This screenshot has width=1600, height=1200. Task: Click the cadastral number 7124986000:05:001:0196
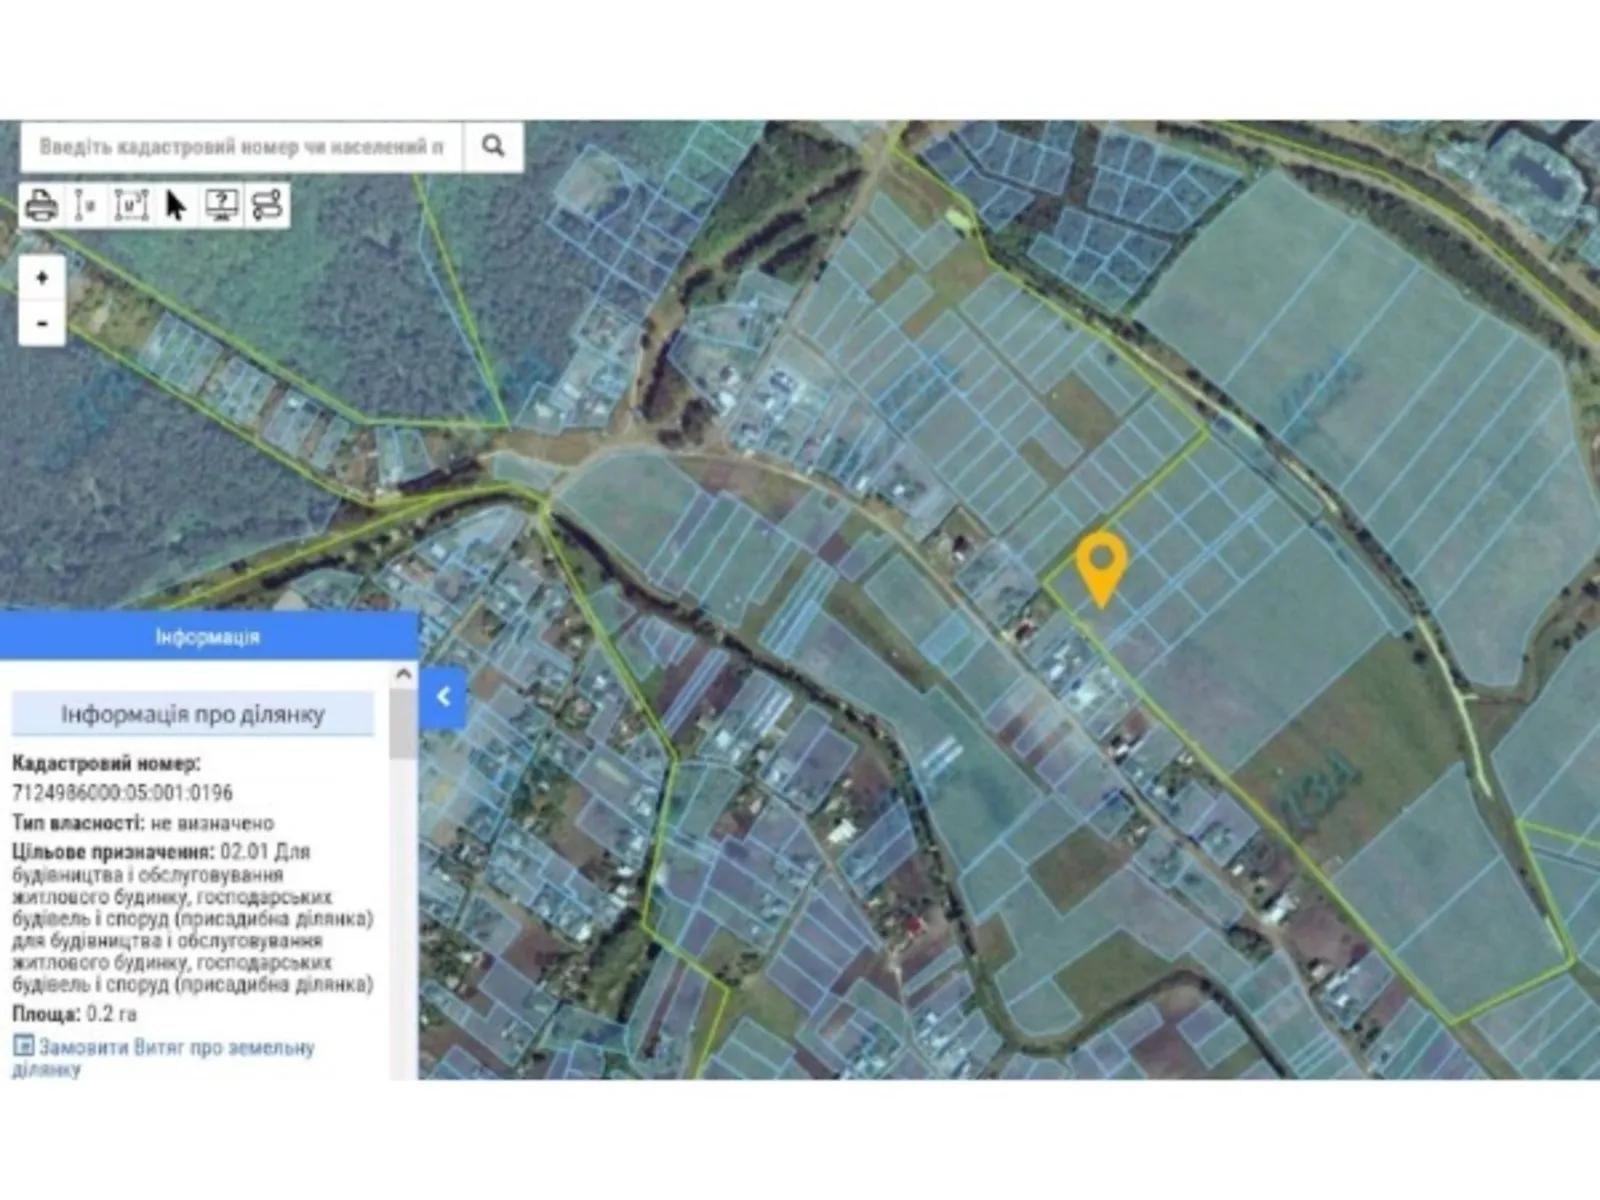[x=122, y=793]
